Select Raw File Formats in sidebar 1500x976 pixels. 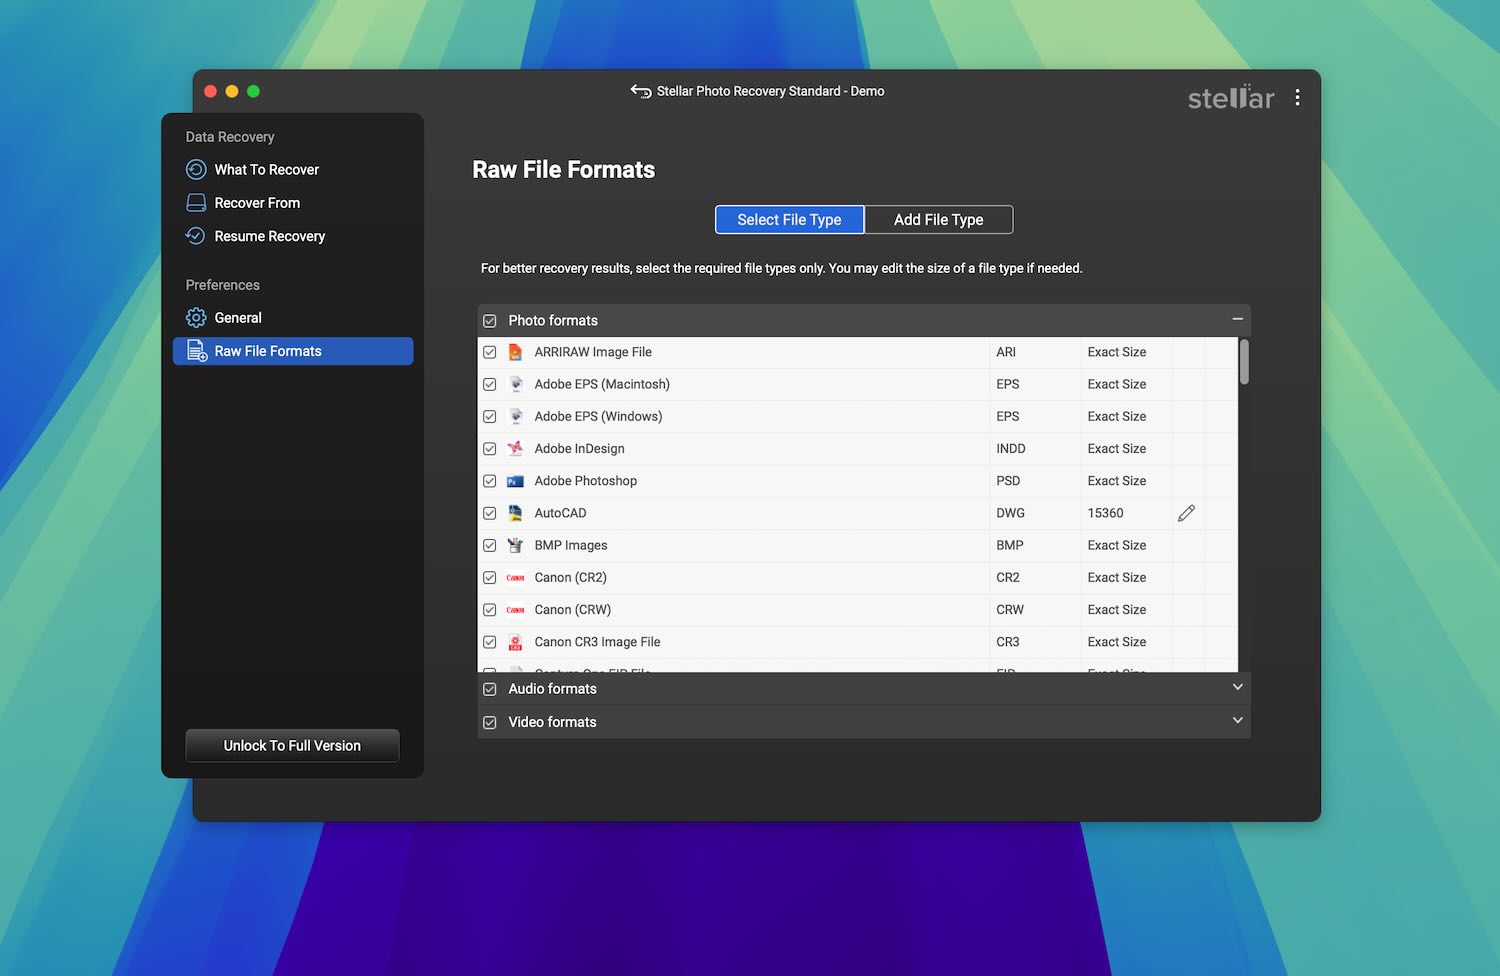[x=293, y=351]
